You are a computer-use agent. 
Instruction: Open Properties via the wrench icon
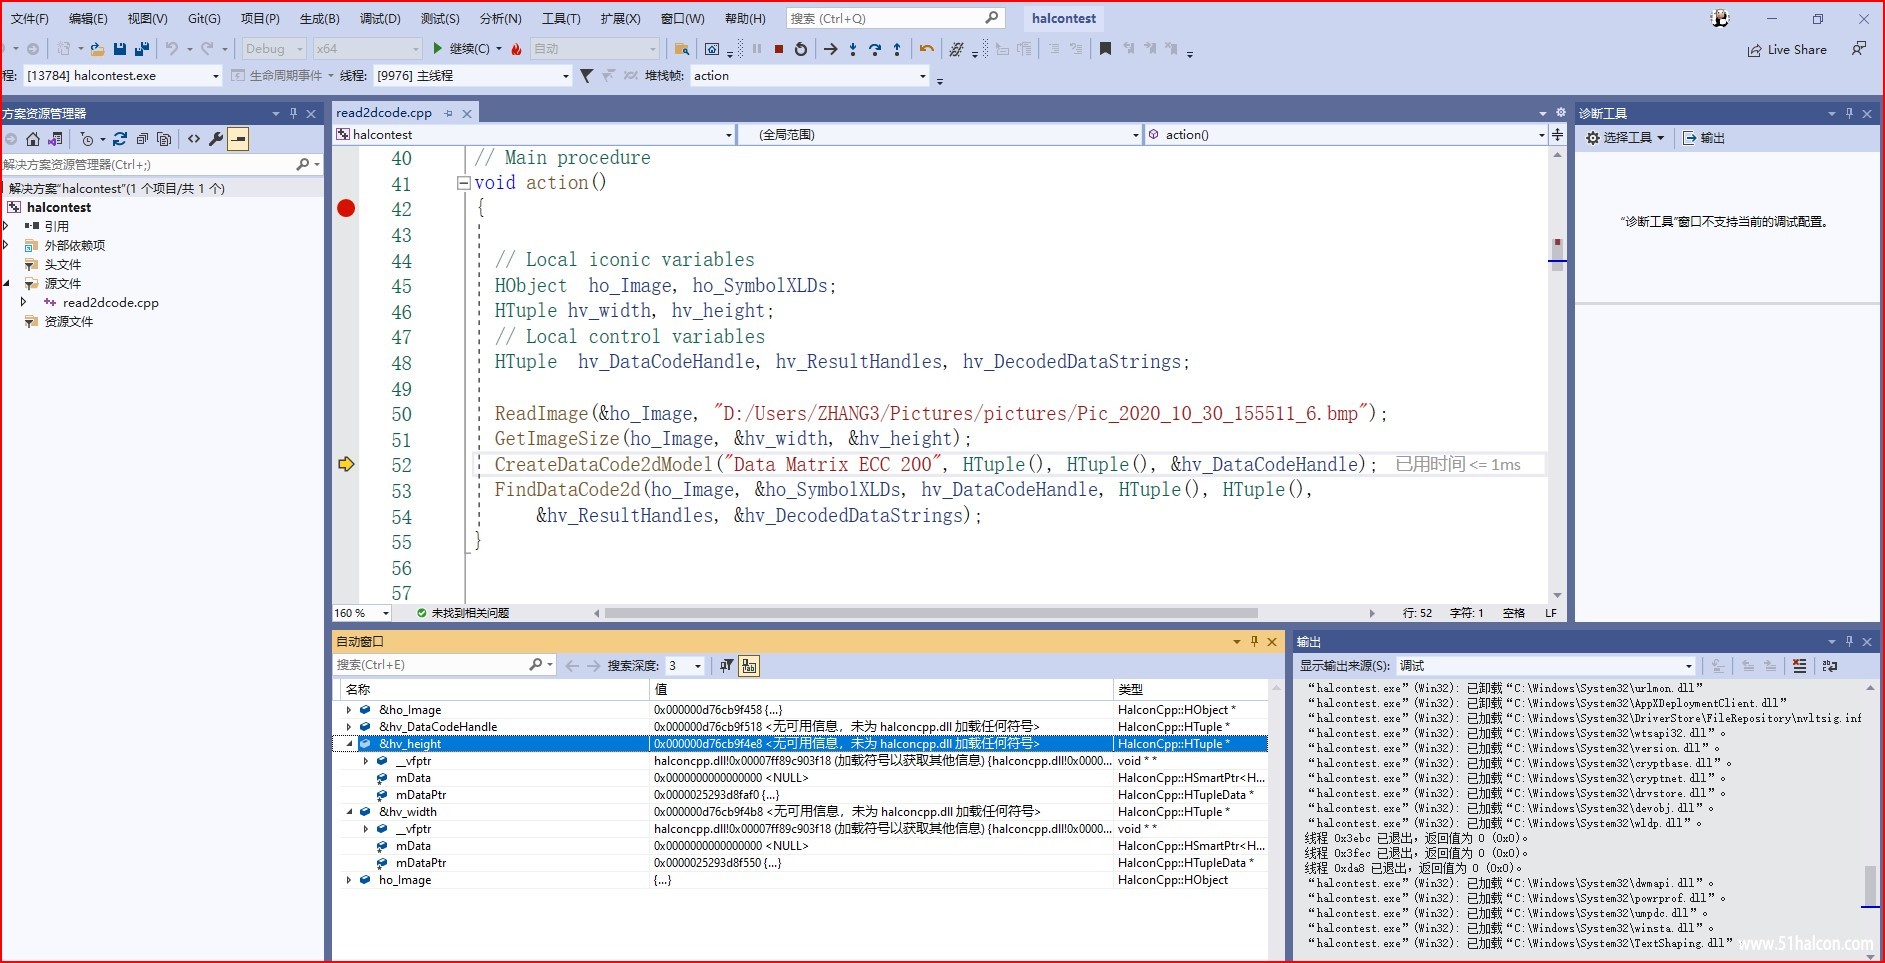216,139
